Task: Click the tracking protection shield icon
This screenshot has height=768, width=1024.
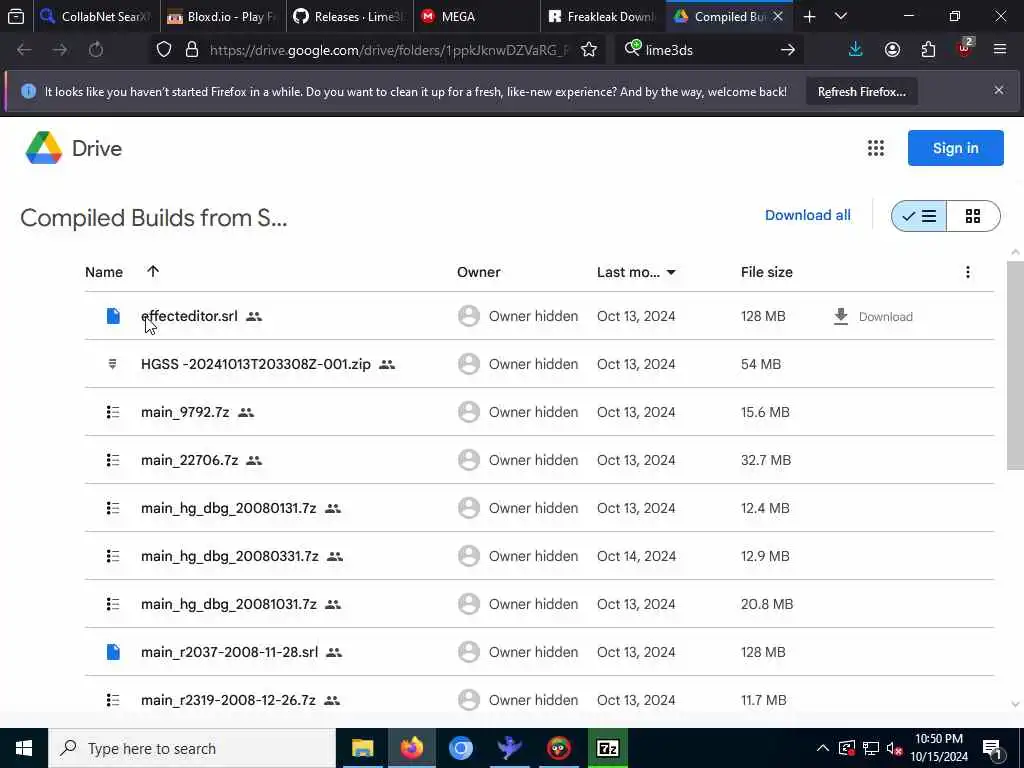Action: 164,50
